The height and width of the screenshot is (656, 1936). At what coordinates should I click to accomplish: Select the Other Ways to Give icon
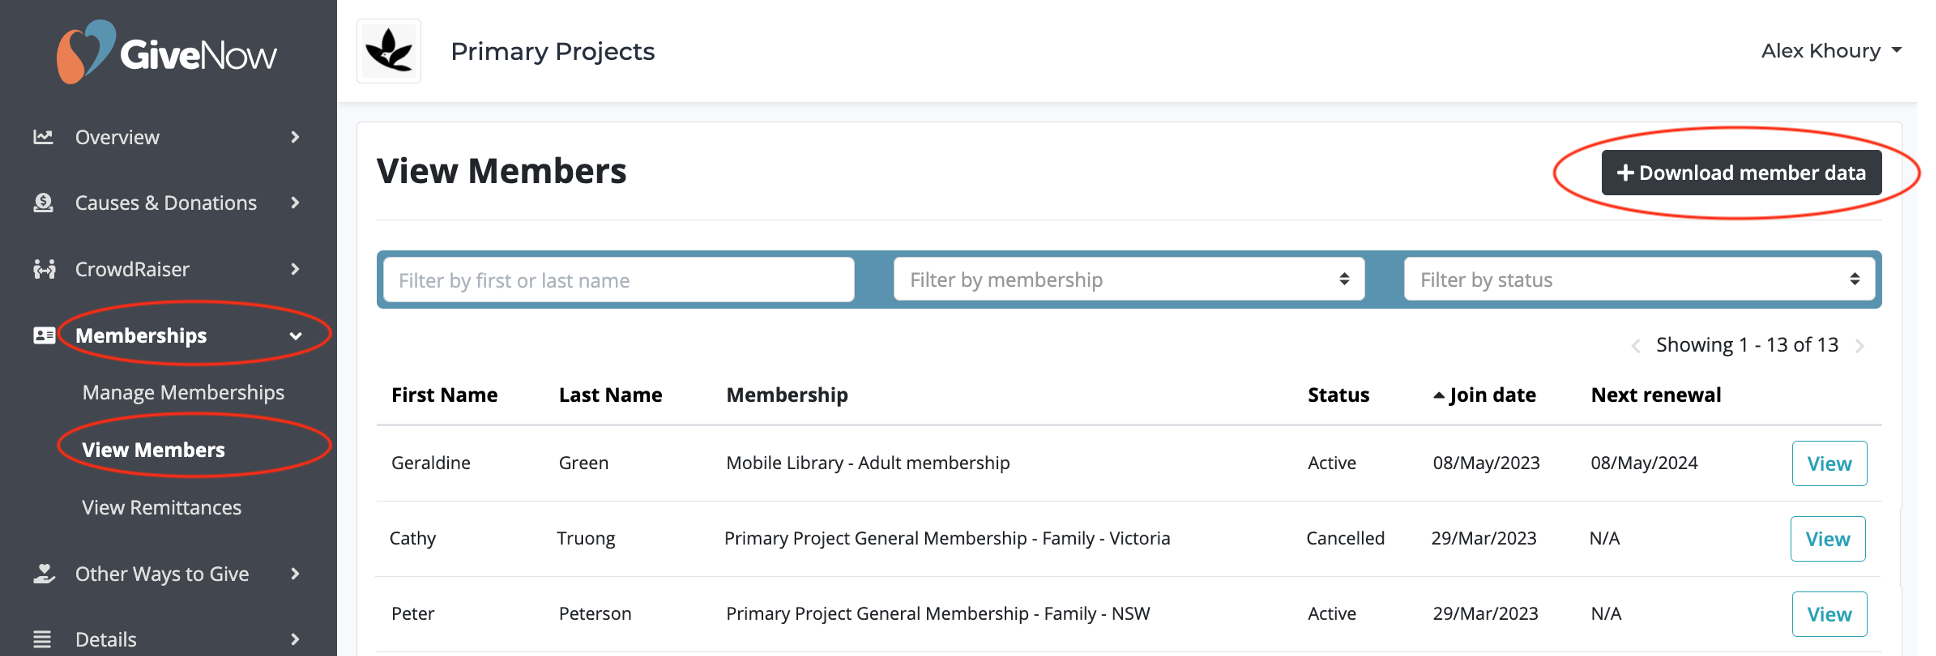[x=44, y=573]
